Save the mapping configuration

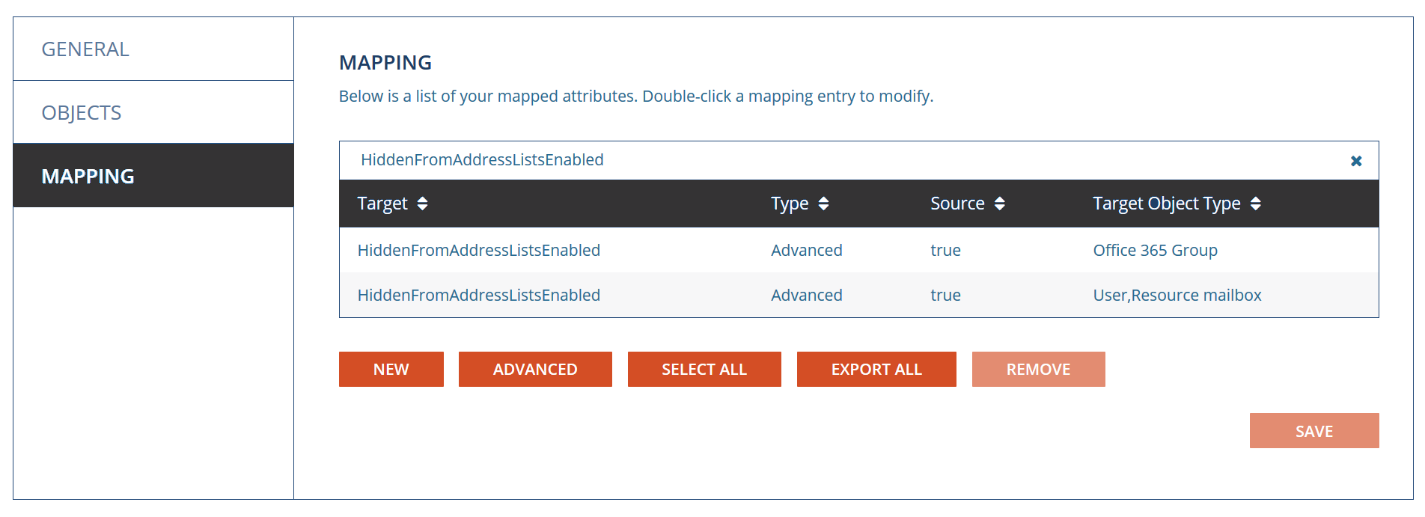(1313, 431)
